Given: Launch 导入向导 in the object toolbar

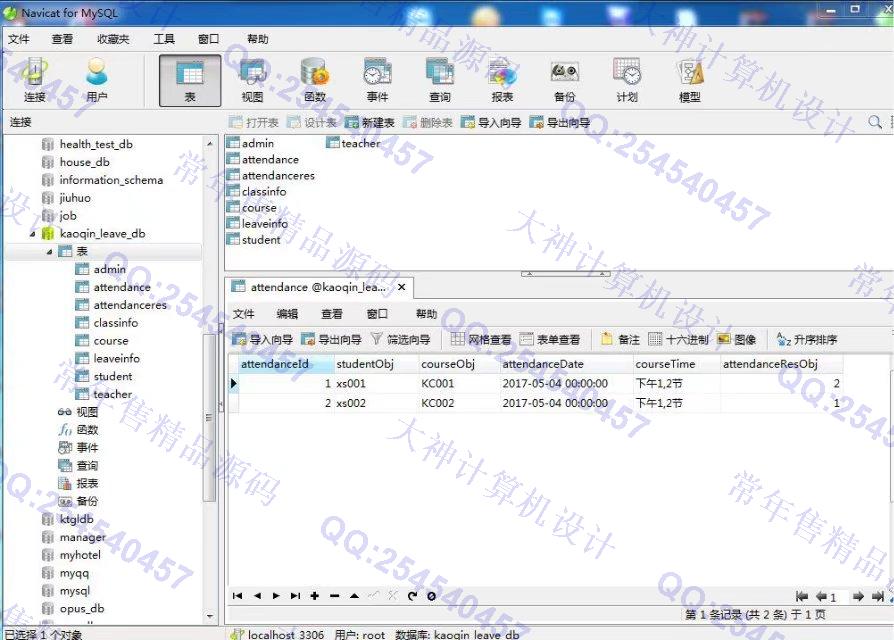Looking at the screenshot, I should tap(491, 123).
